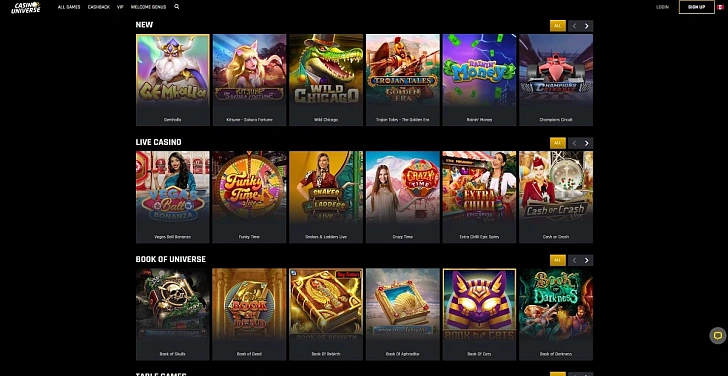Click the Login link
Viewport: 728px width, 376px height.
pos(663,7)
